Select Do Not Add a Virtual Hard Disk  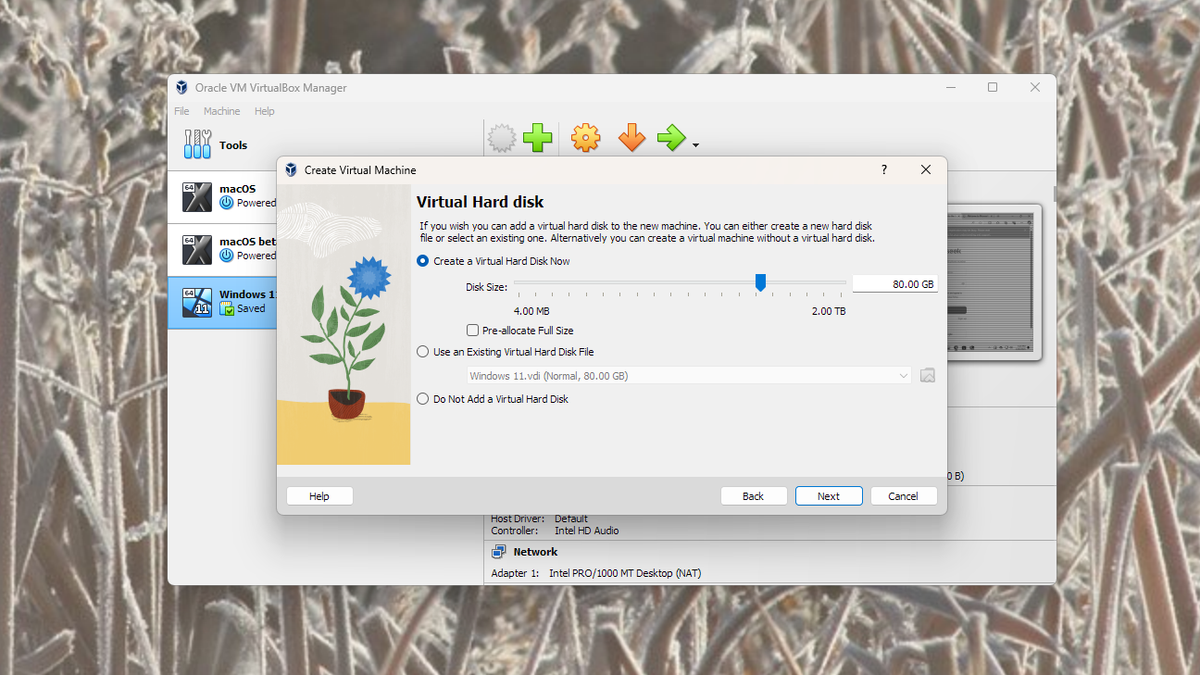coord(423,398)
